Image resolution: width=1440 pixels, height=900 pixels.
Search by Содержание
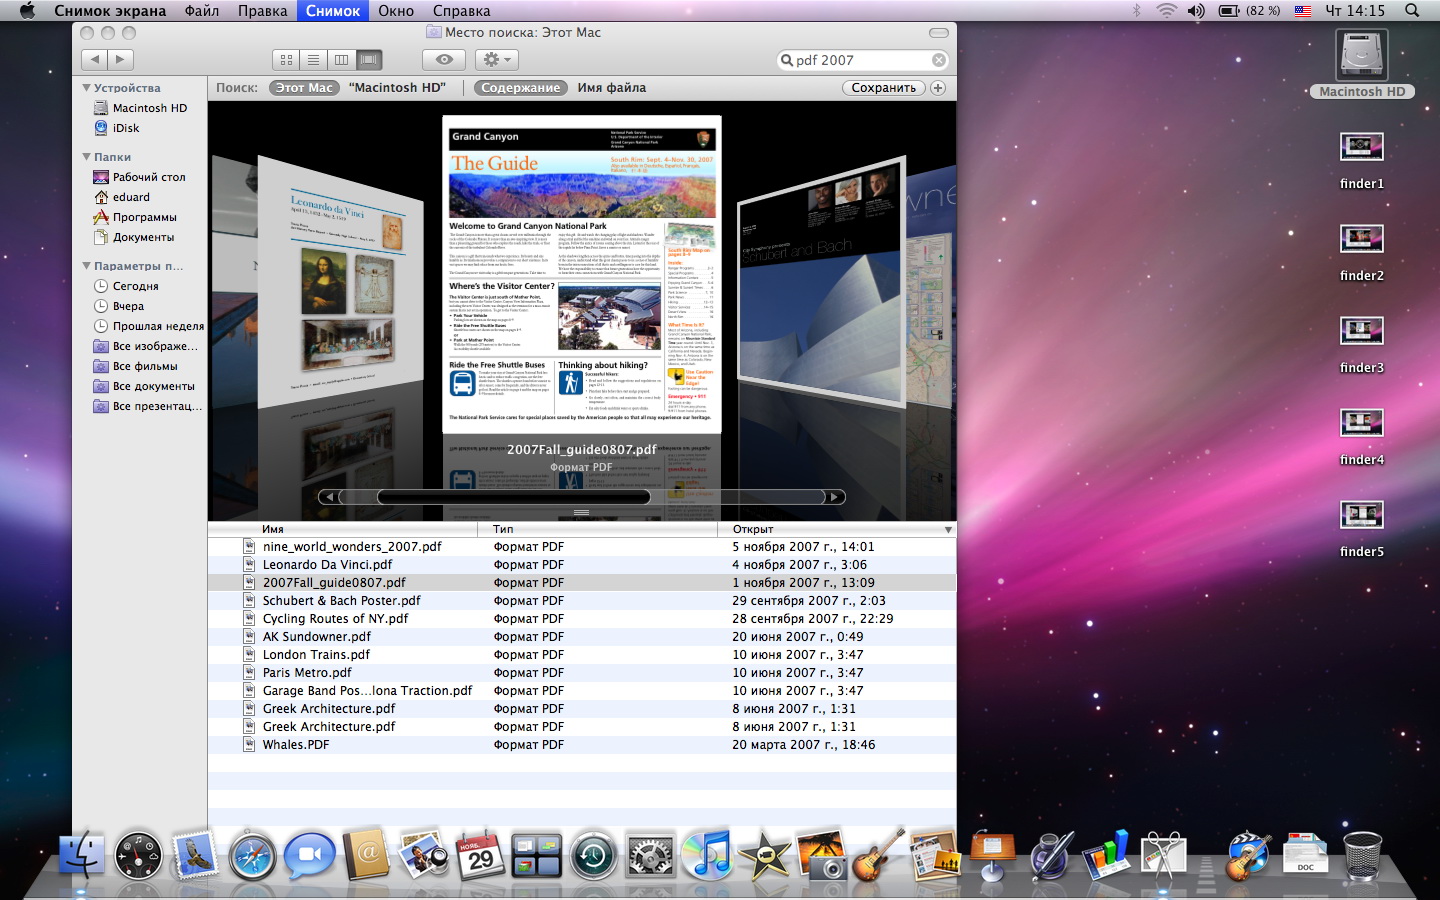pyautogui.click(x=521, y=88)
